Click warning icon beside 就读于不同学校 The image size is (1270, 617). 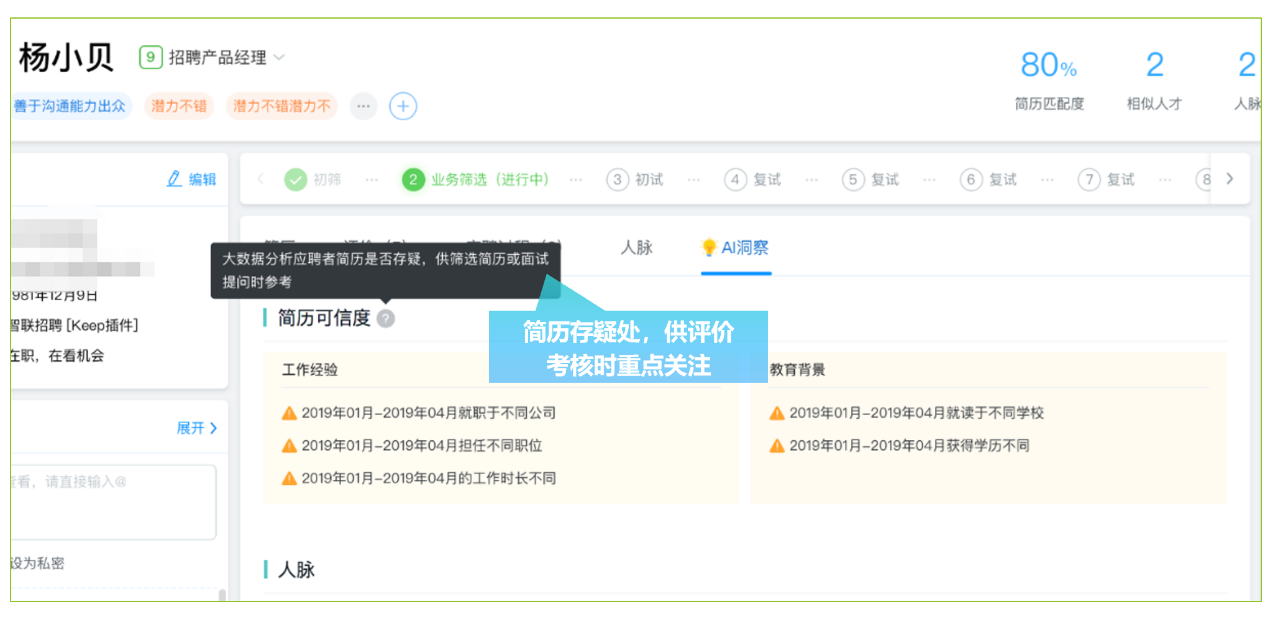(777, 413)
